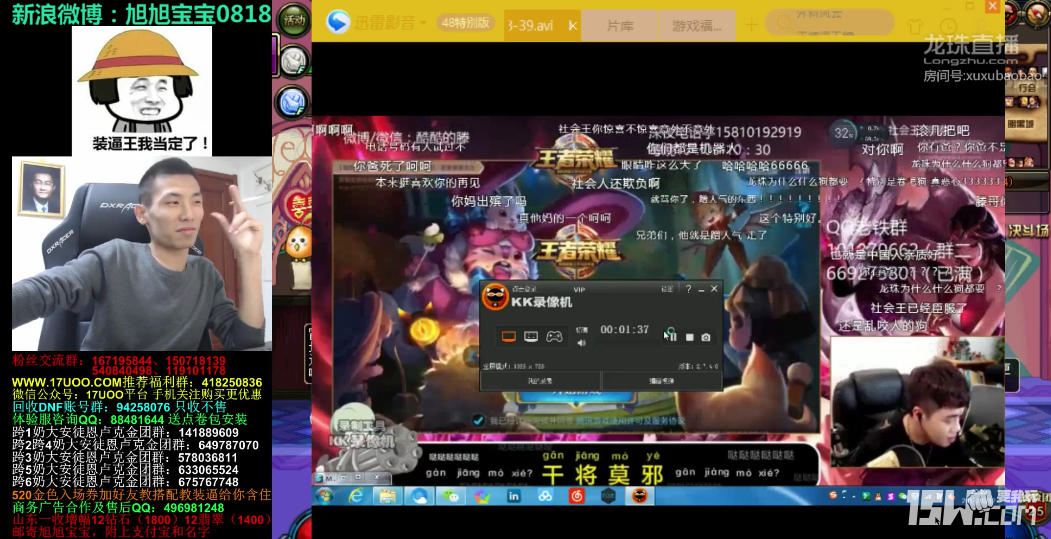Open the colorful pinwheel taskbar icon

(483, 496)
